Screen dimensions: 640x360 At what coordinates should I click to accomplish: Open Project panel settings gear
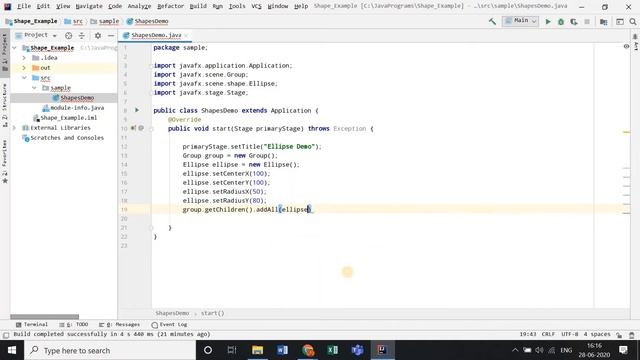click(98, 36)
